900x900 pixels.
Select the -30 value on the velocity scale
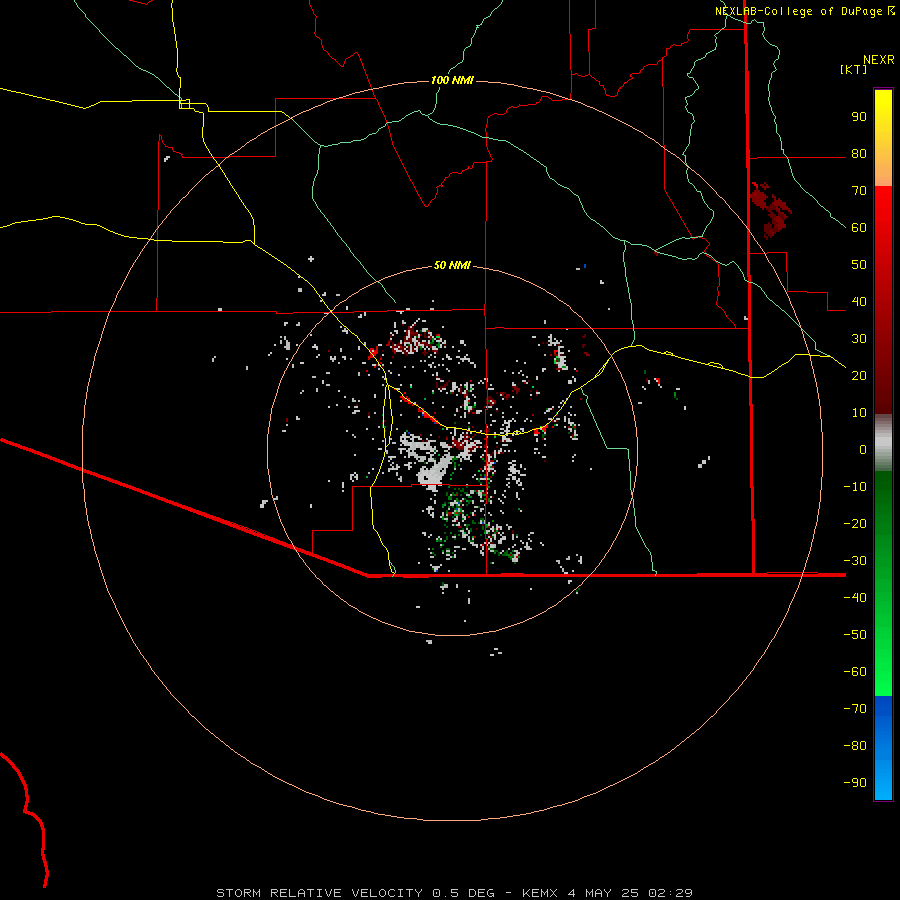(x=855, y=560)
